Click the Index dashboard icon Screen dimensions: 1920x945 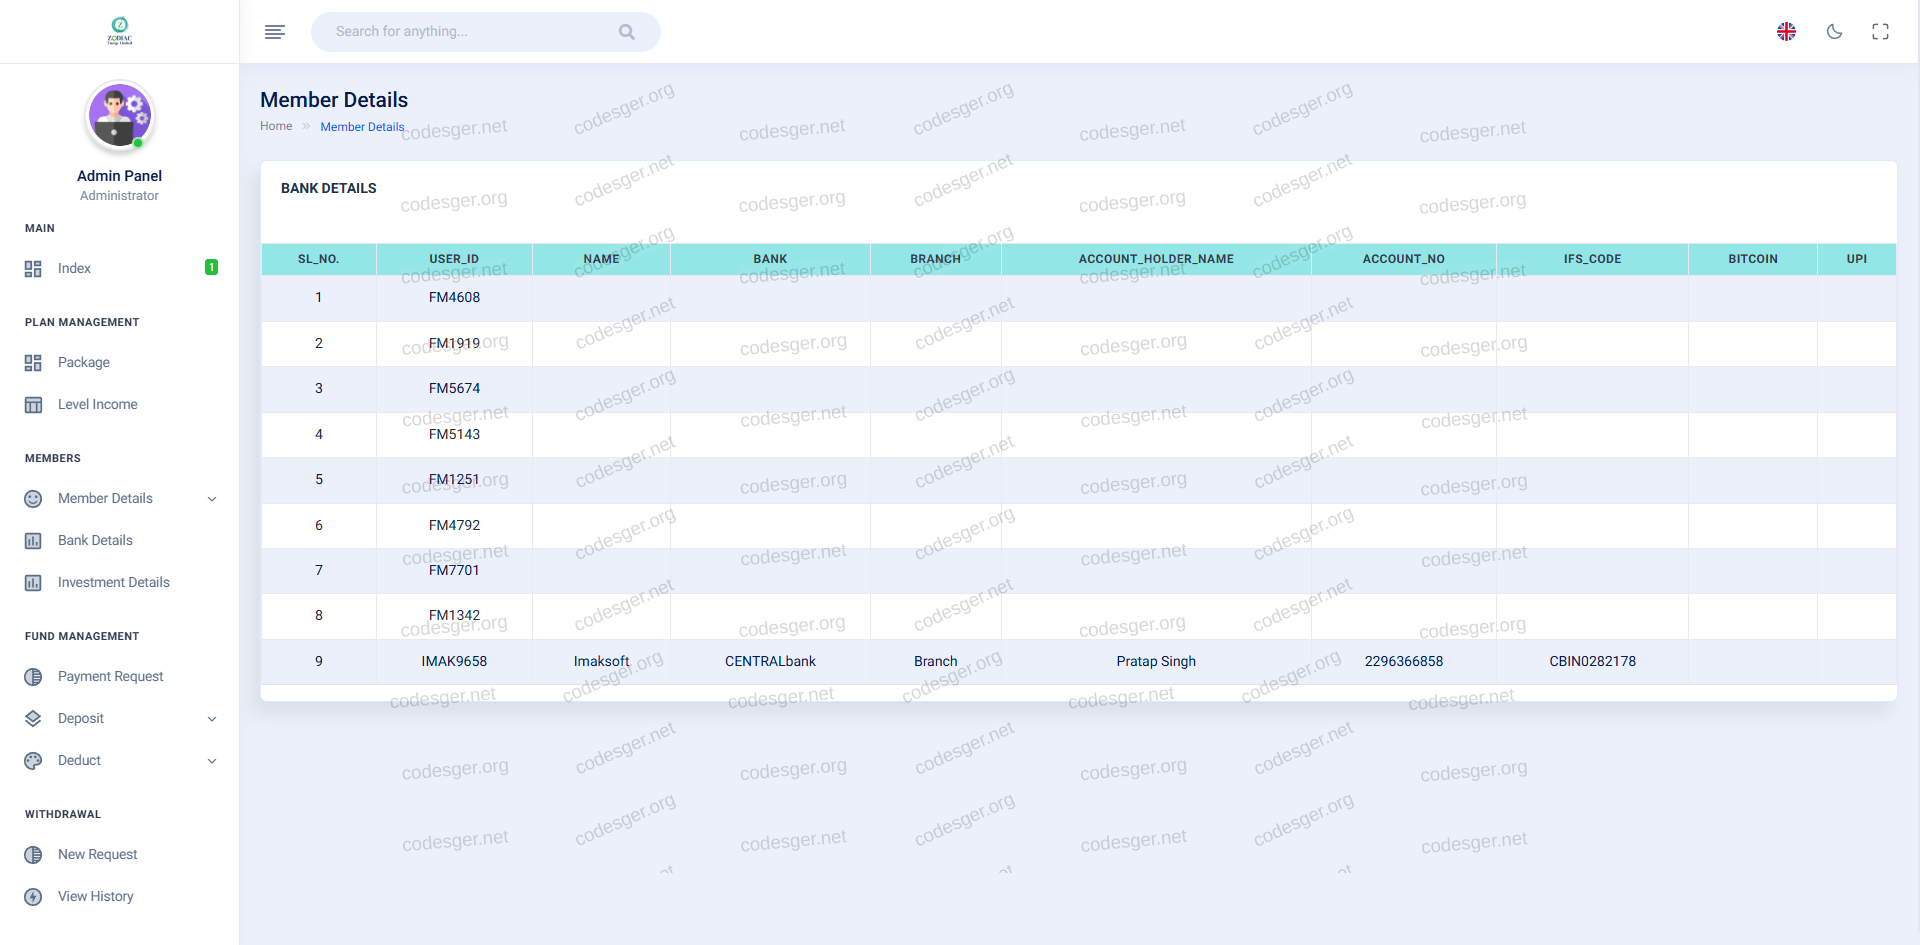[33, 269]
